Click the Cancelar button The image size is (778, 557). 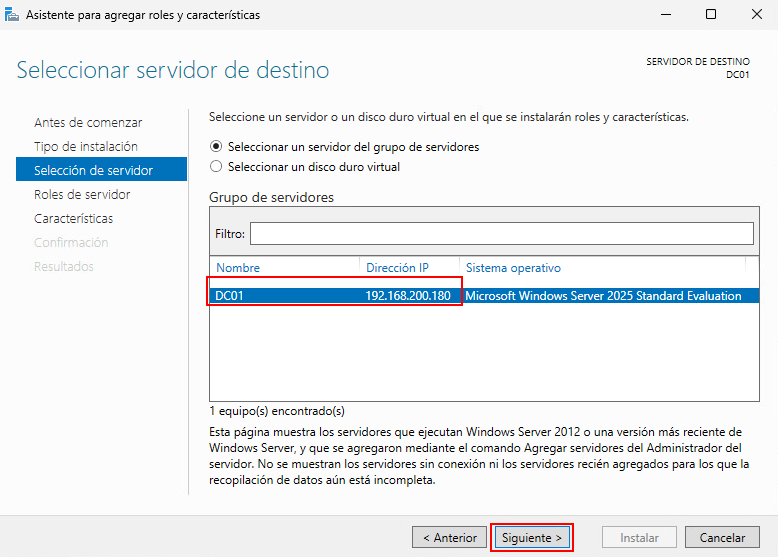click(722, 537)
